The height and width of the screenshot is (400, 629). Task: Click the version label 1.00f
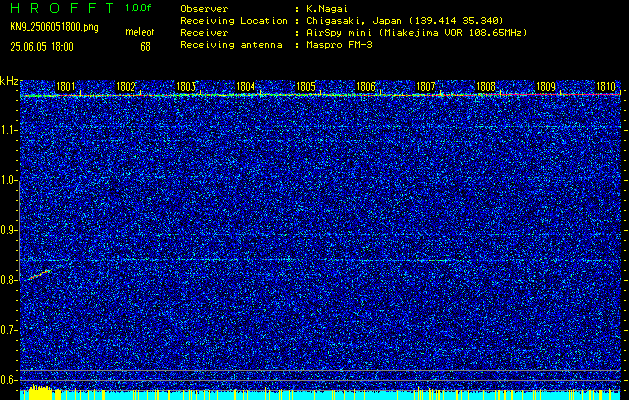click(x=138, y=8)
